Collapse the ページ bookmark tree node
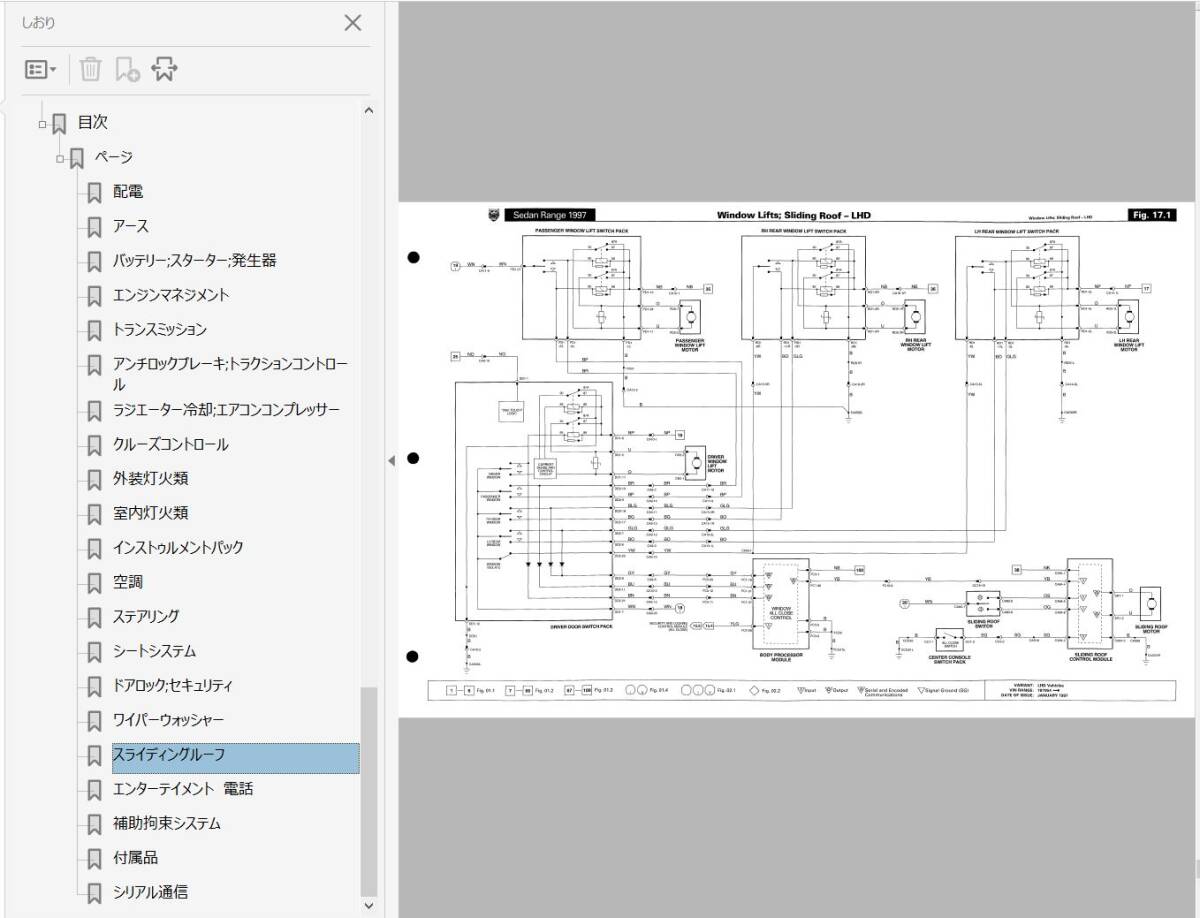This screenshot has width=1200, height=918. (61, 159)
